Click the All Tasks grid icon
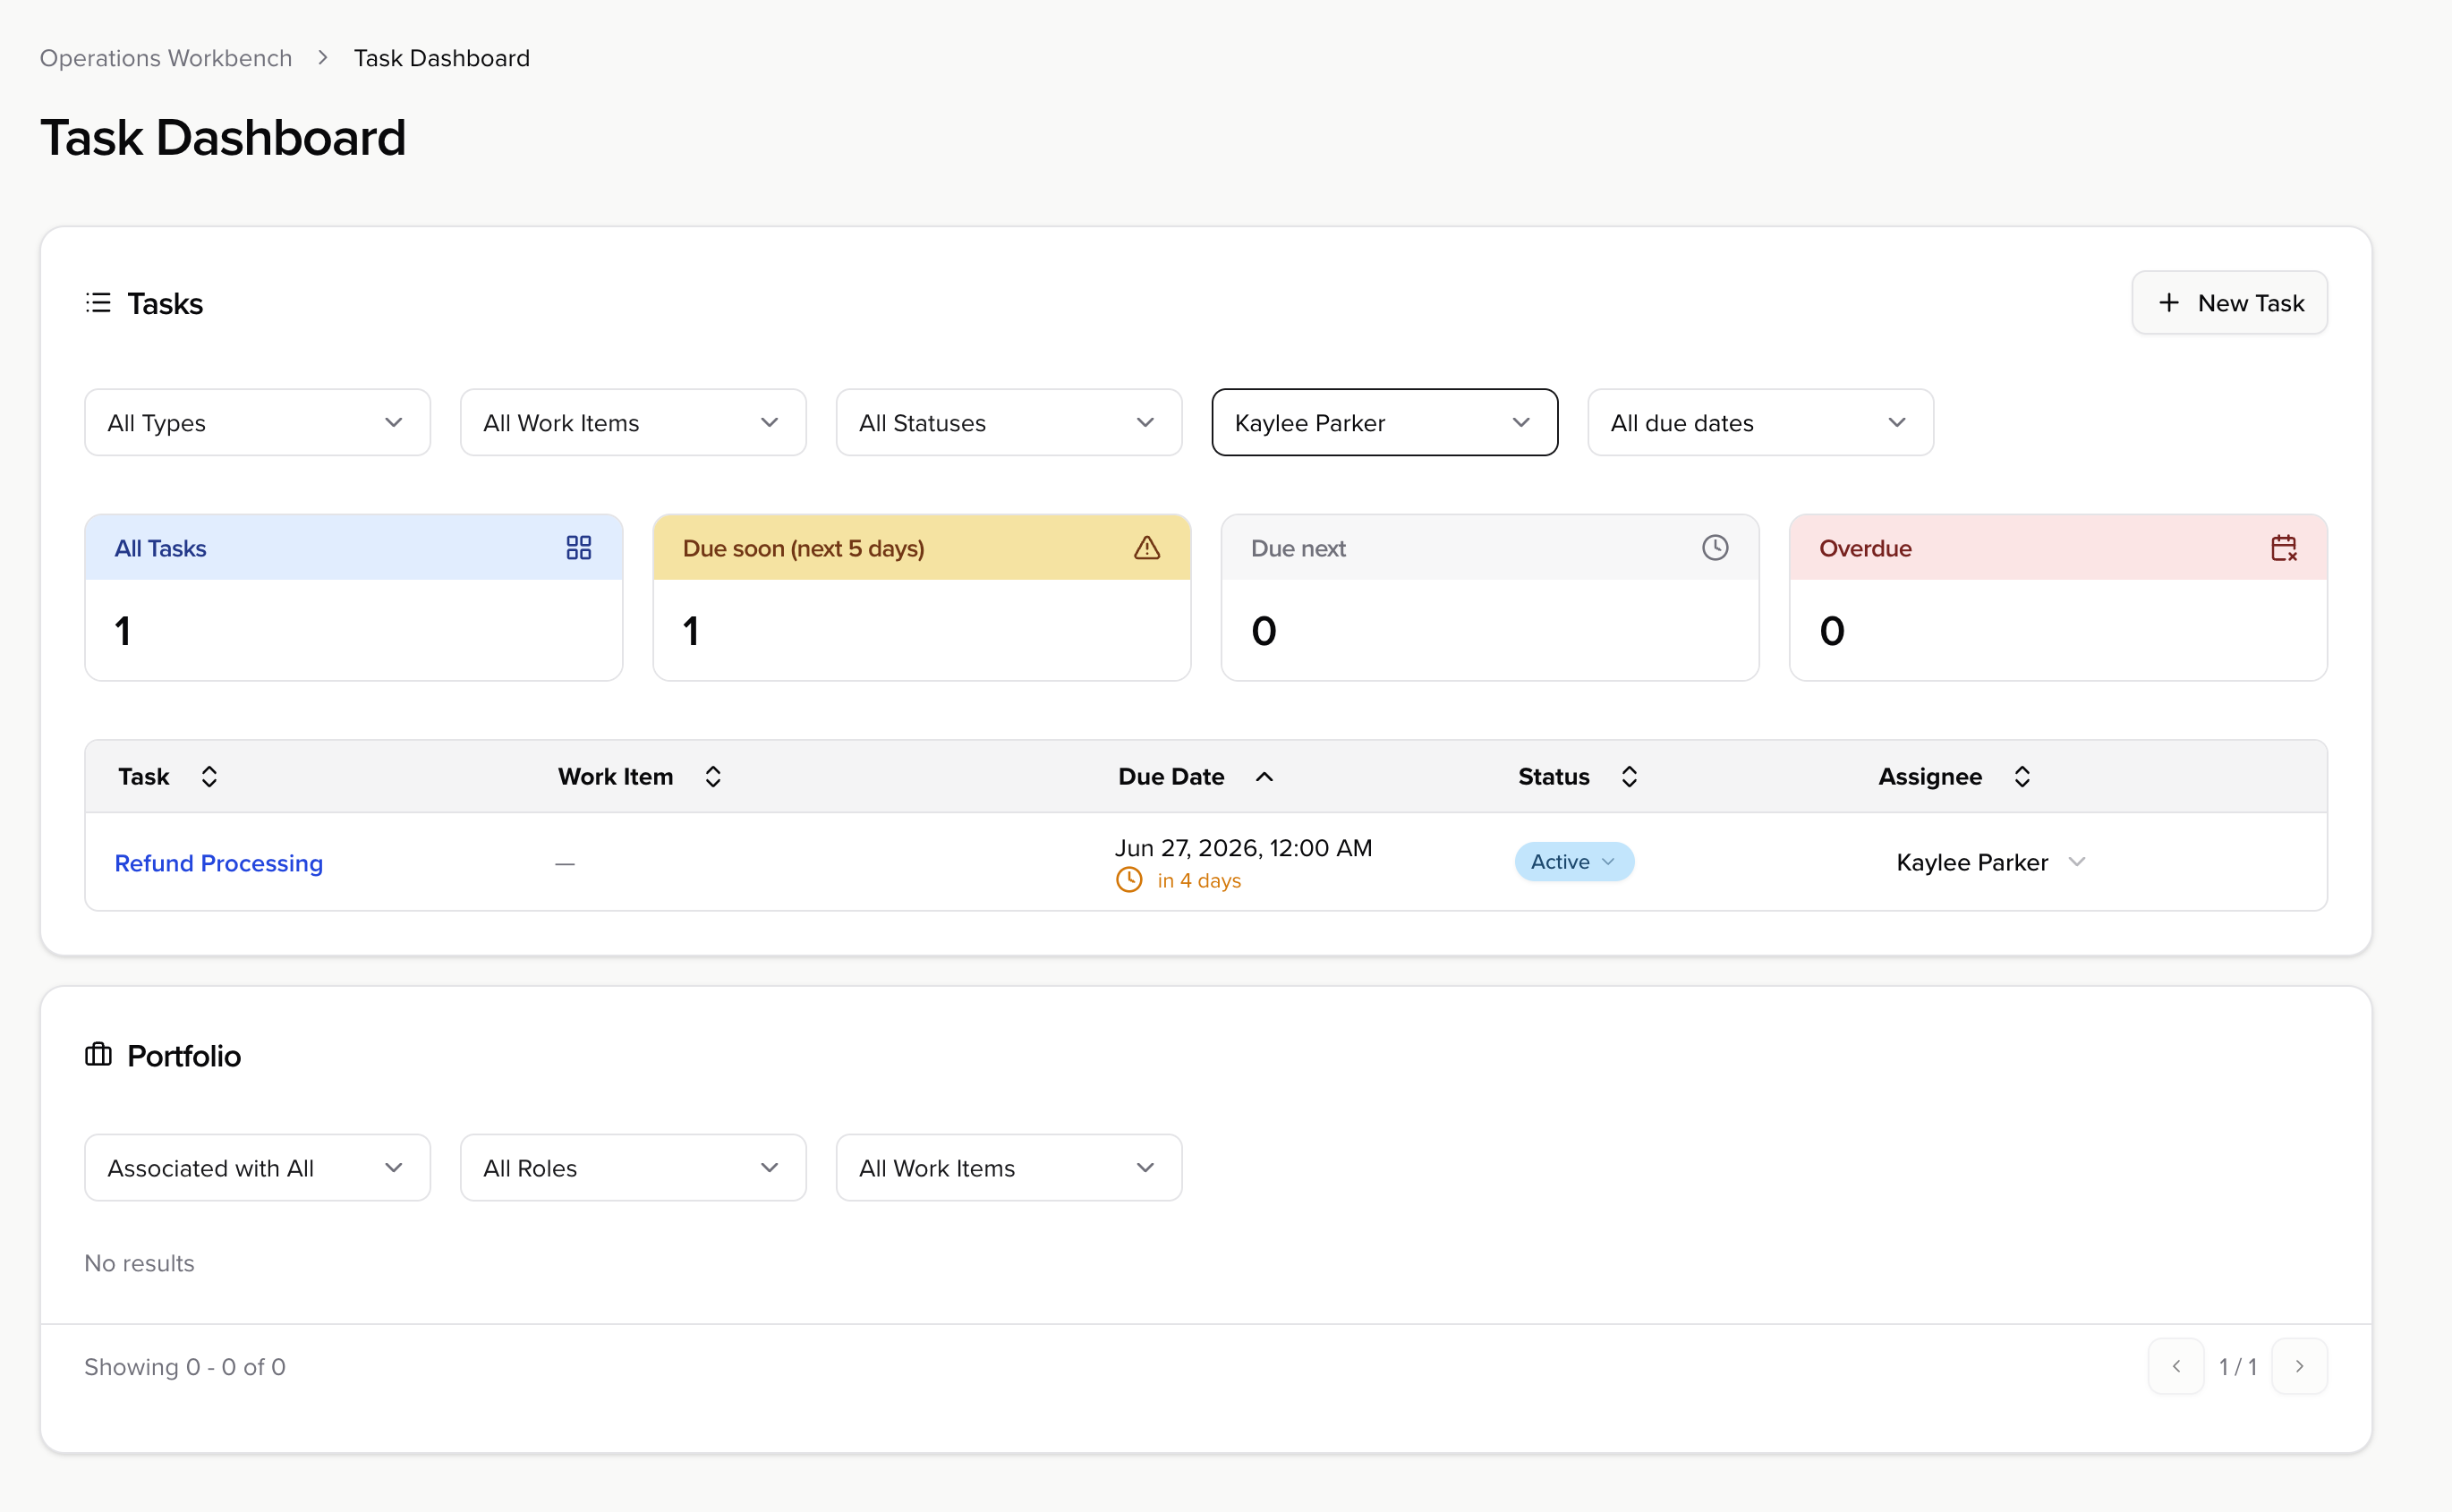The height and width of the screenshot is (1512, 2452). point(578,548)
